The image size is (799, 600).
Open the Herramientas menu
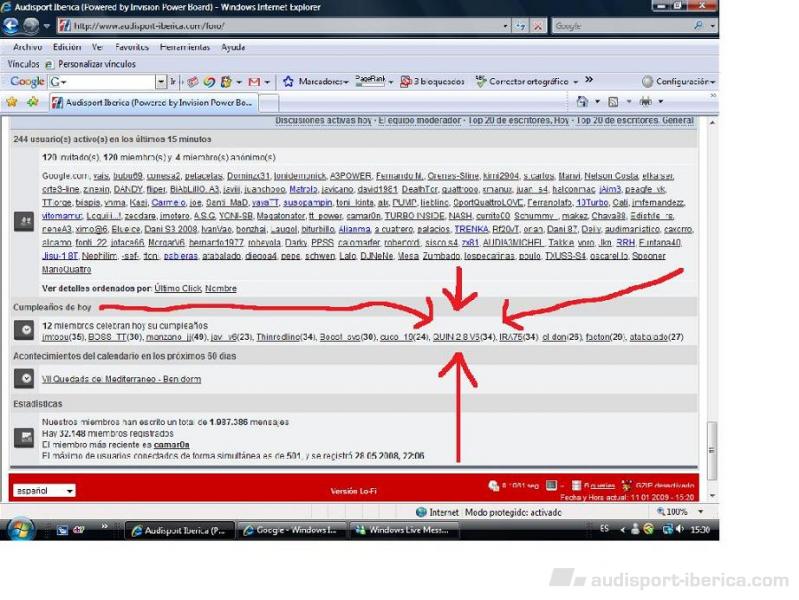point(185,47)
